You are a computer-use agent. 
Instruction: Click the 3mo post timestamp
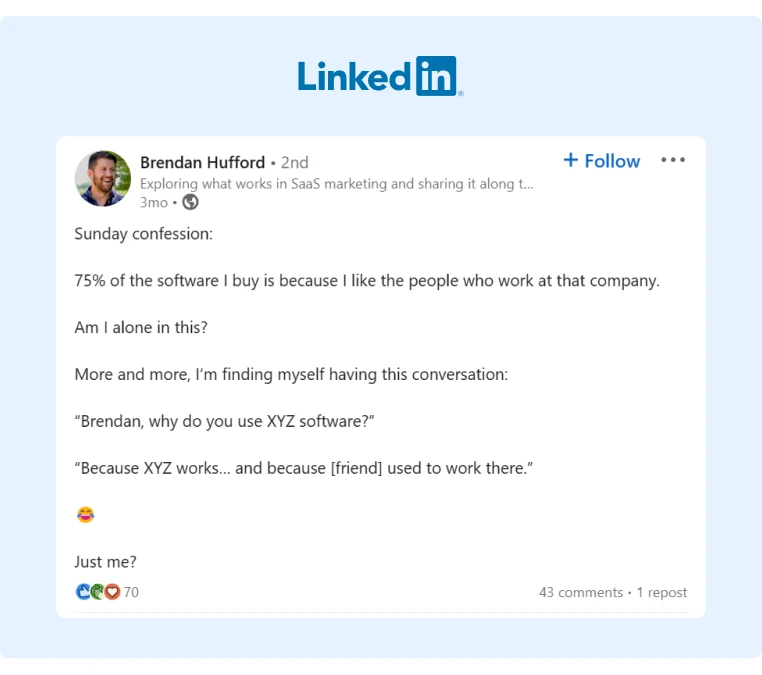[x=154, y=202]
